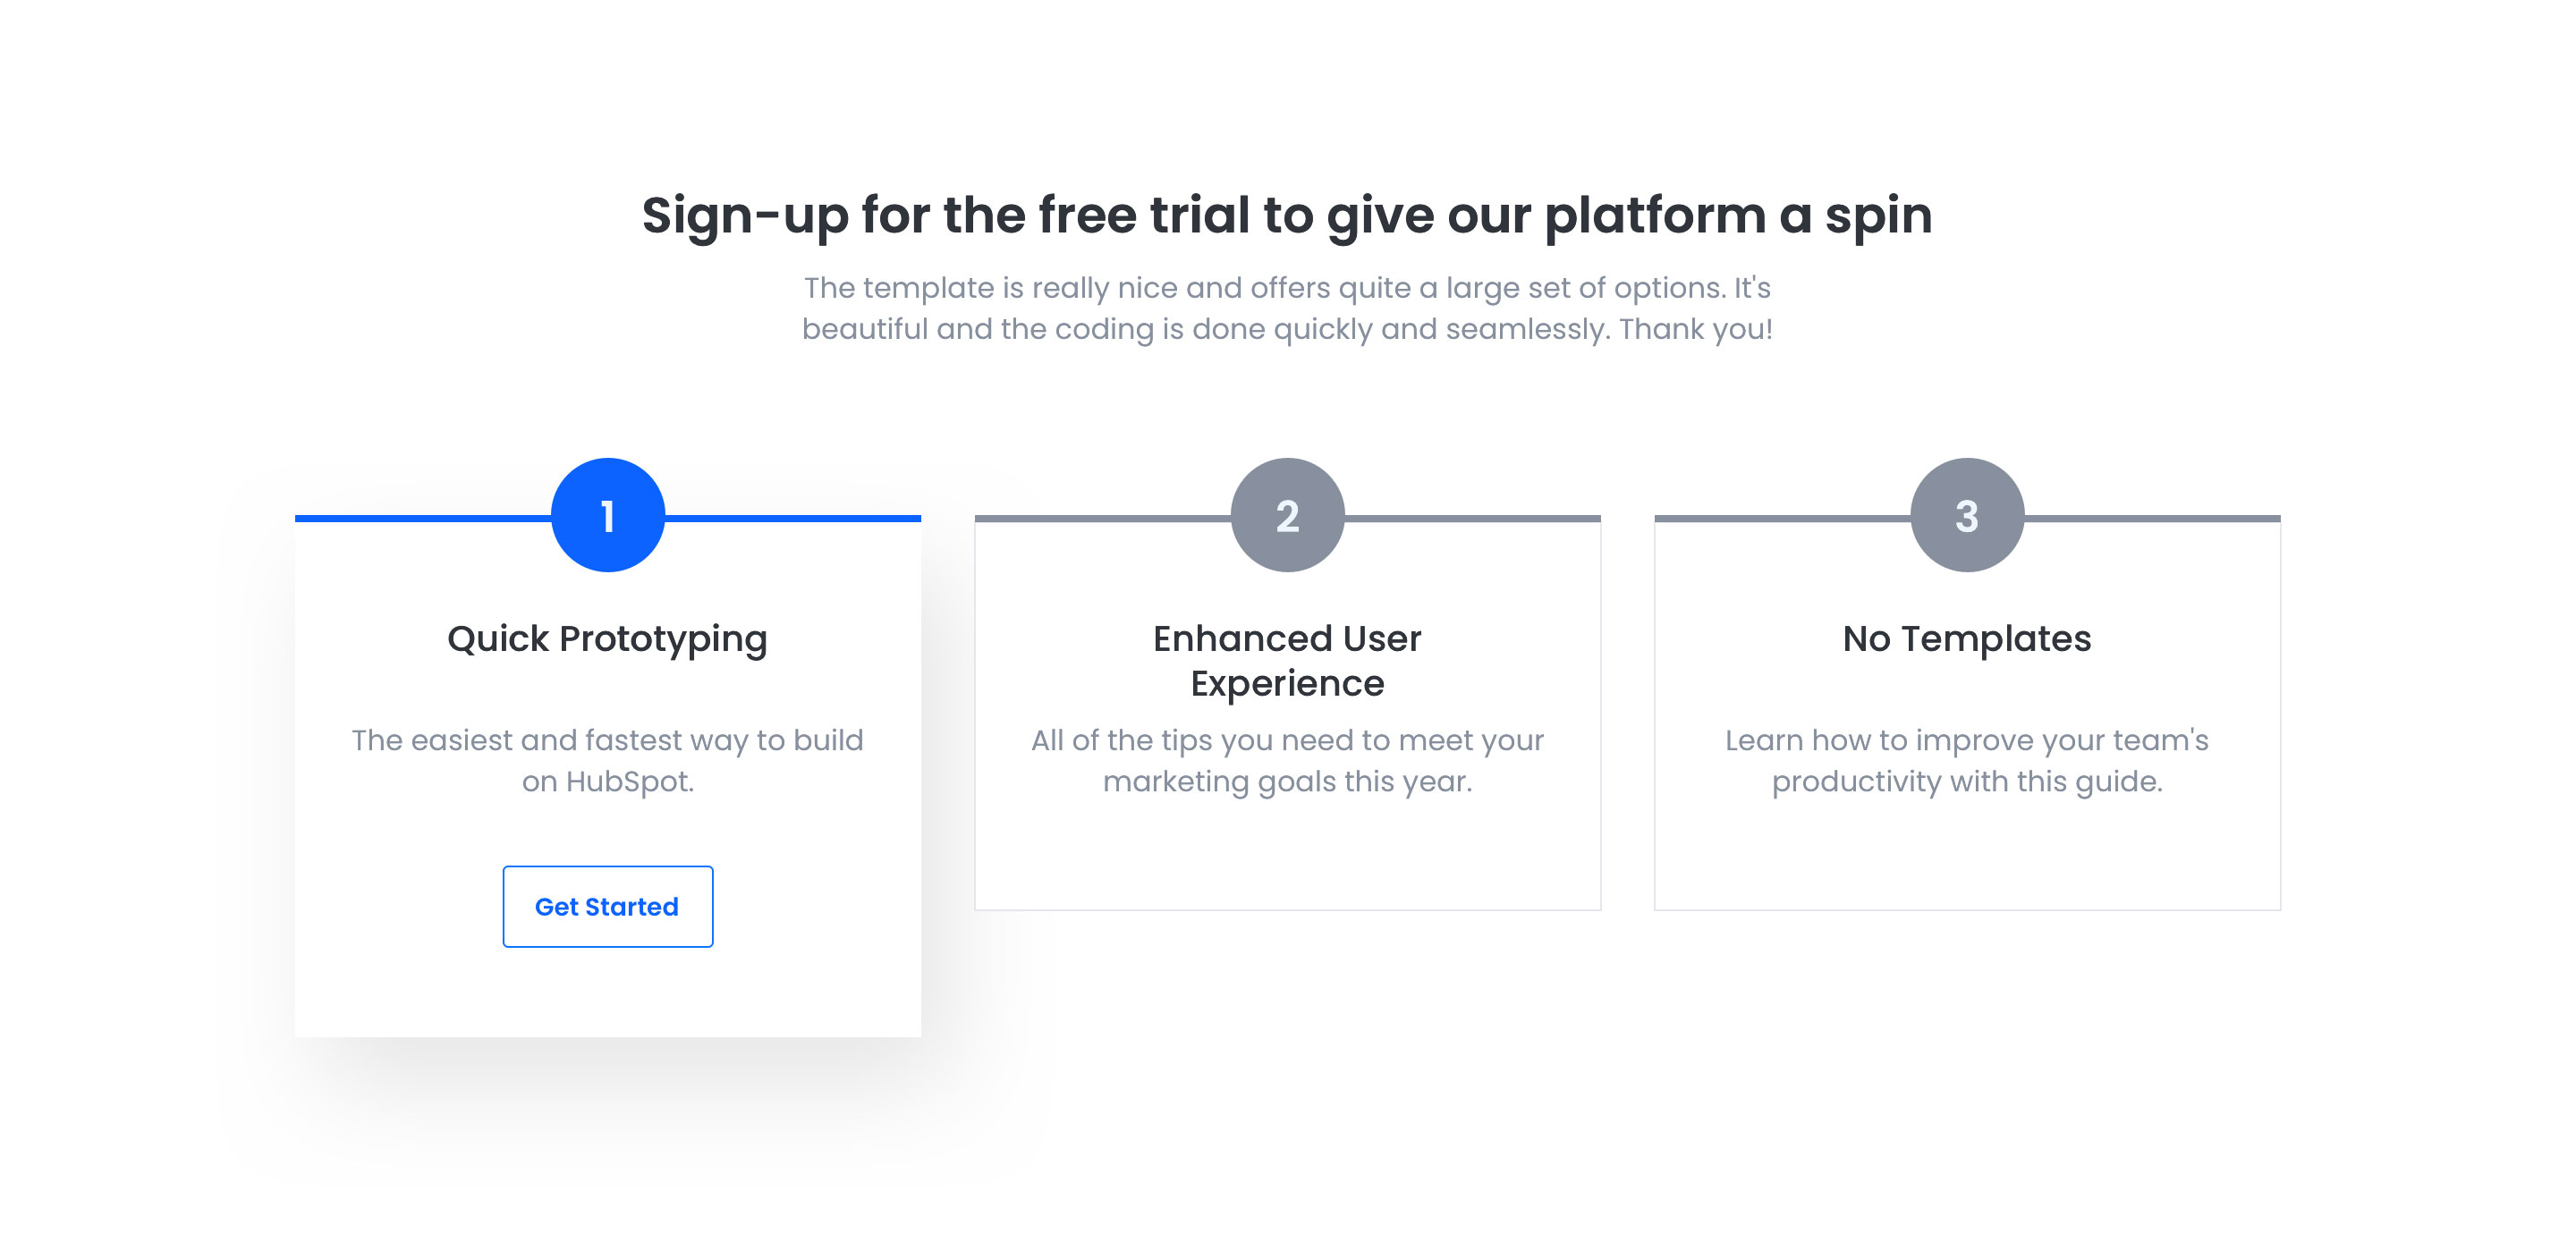Select the gray step 3 circle
This screenshot has width=2576, height=1259.
click(1967, 515)
